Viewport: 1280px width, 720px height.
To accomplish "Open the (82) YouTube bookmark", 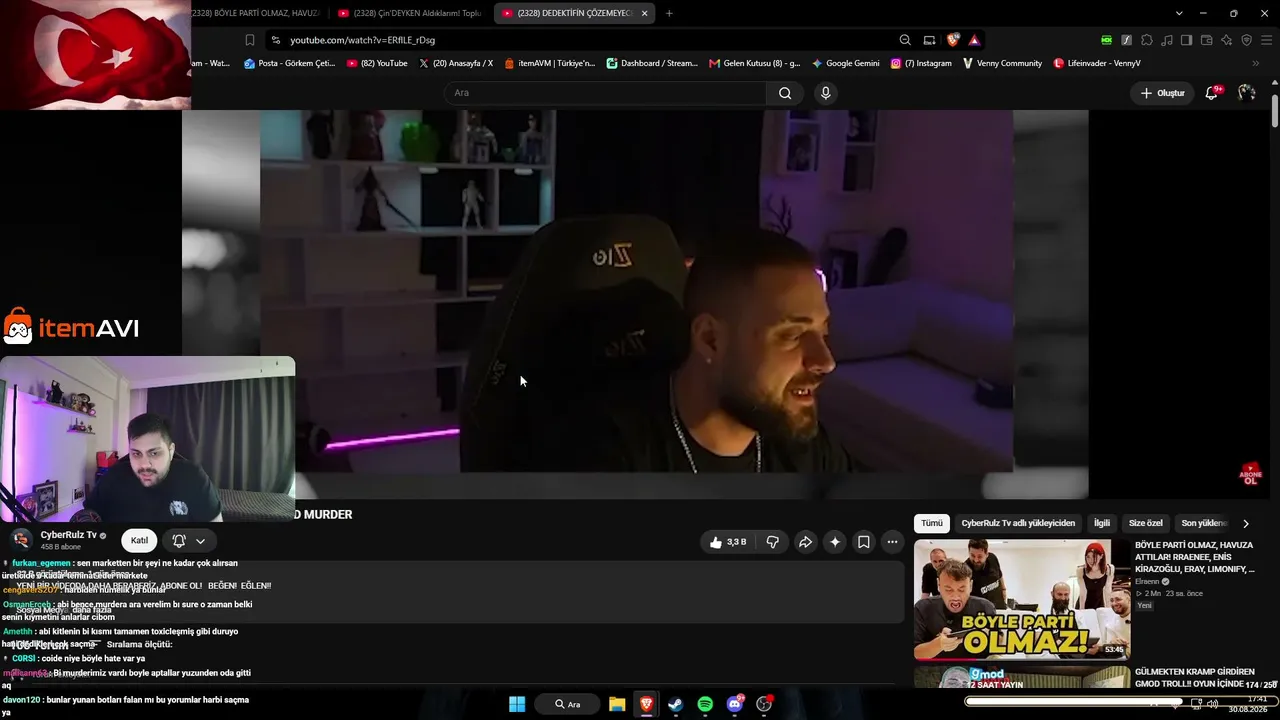I will coord(377,63).
